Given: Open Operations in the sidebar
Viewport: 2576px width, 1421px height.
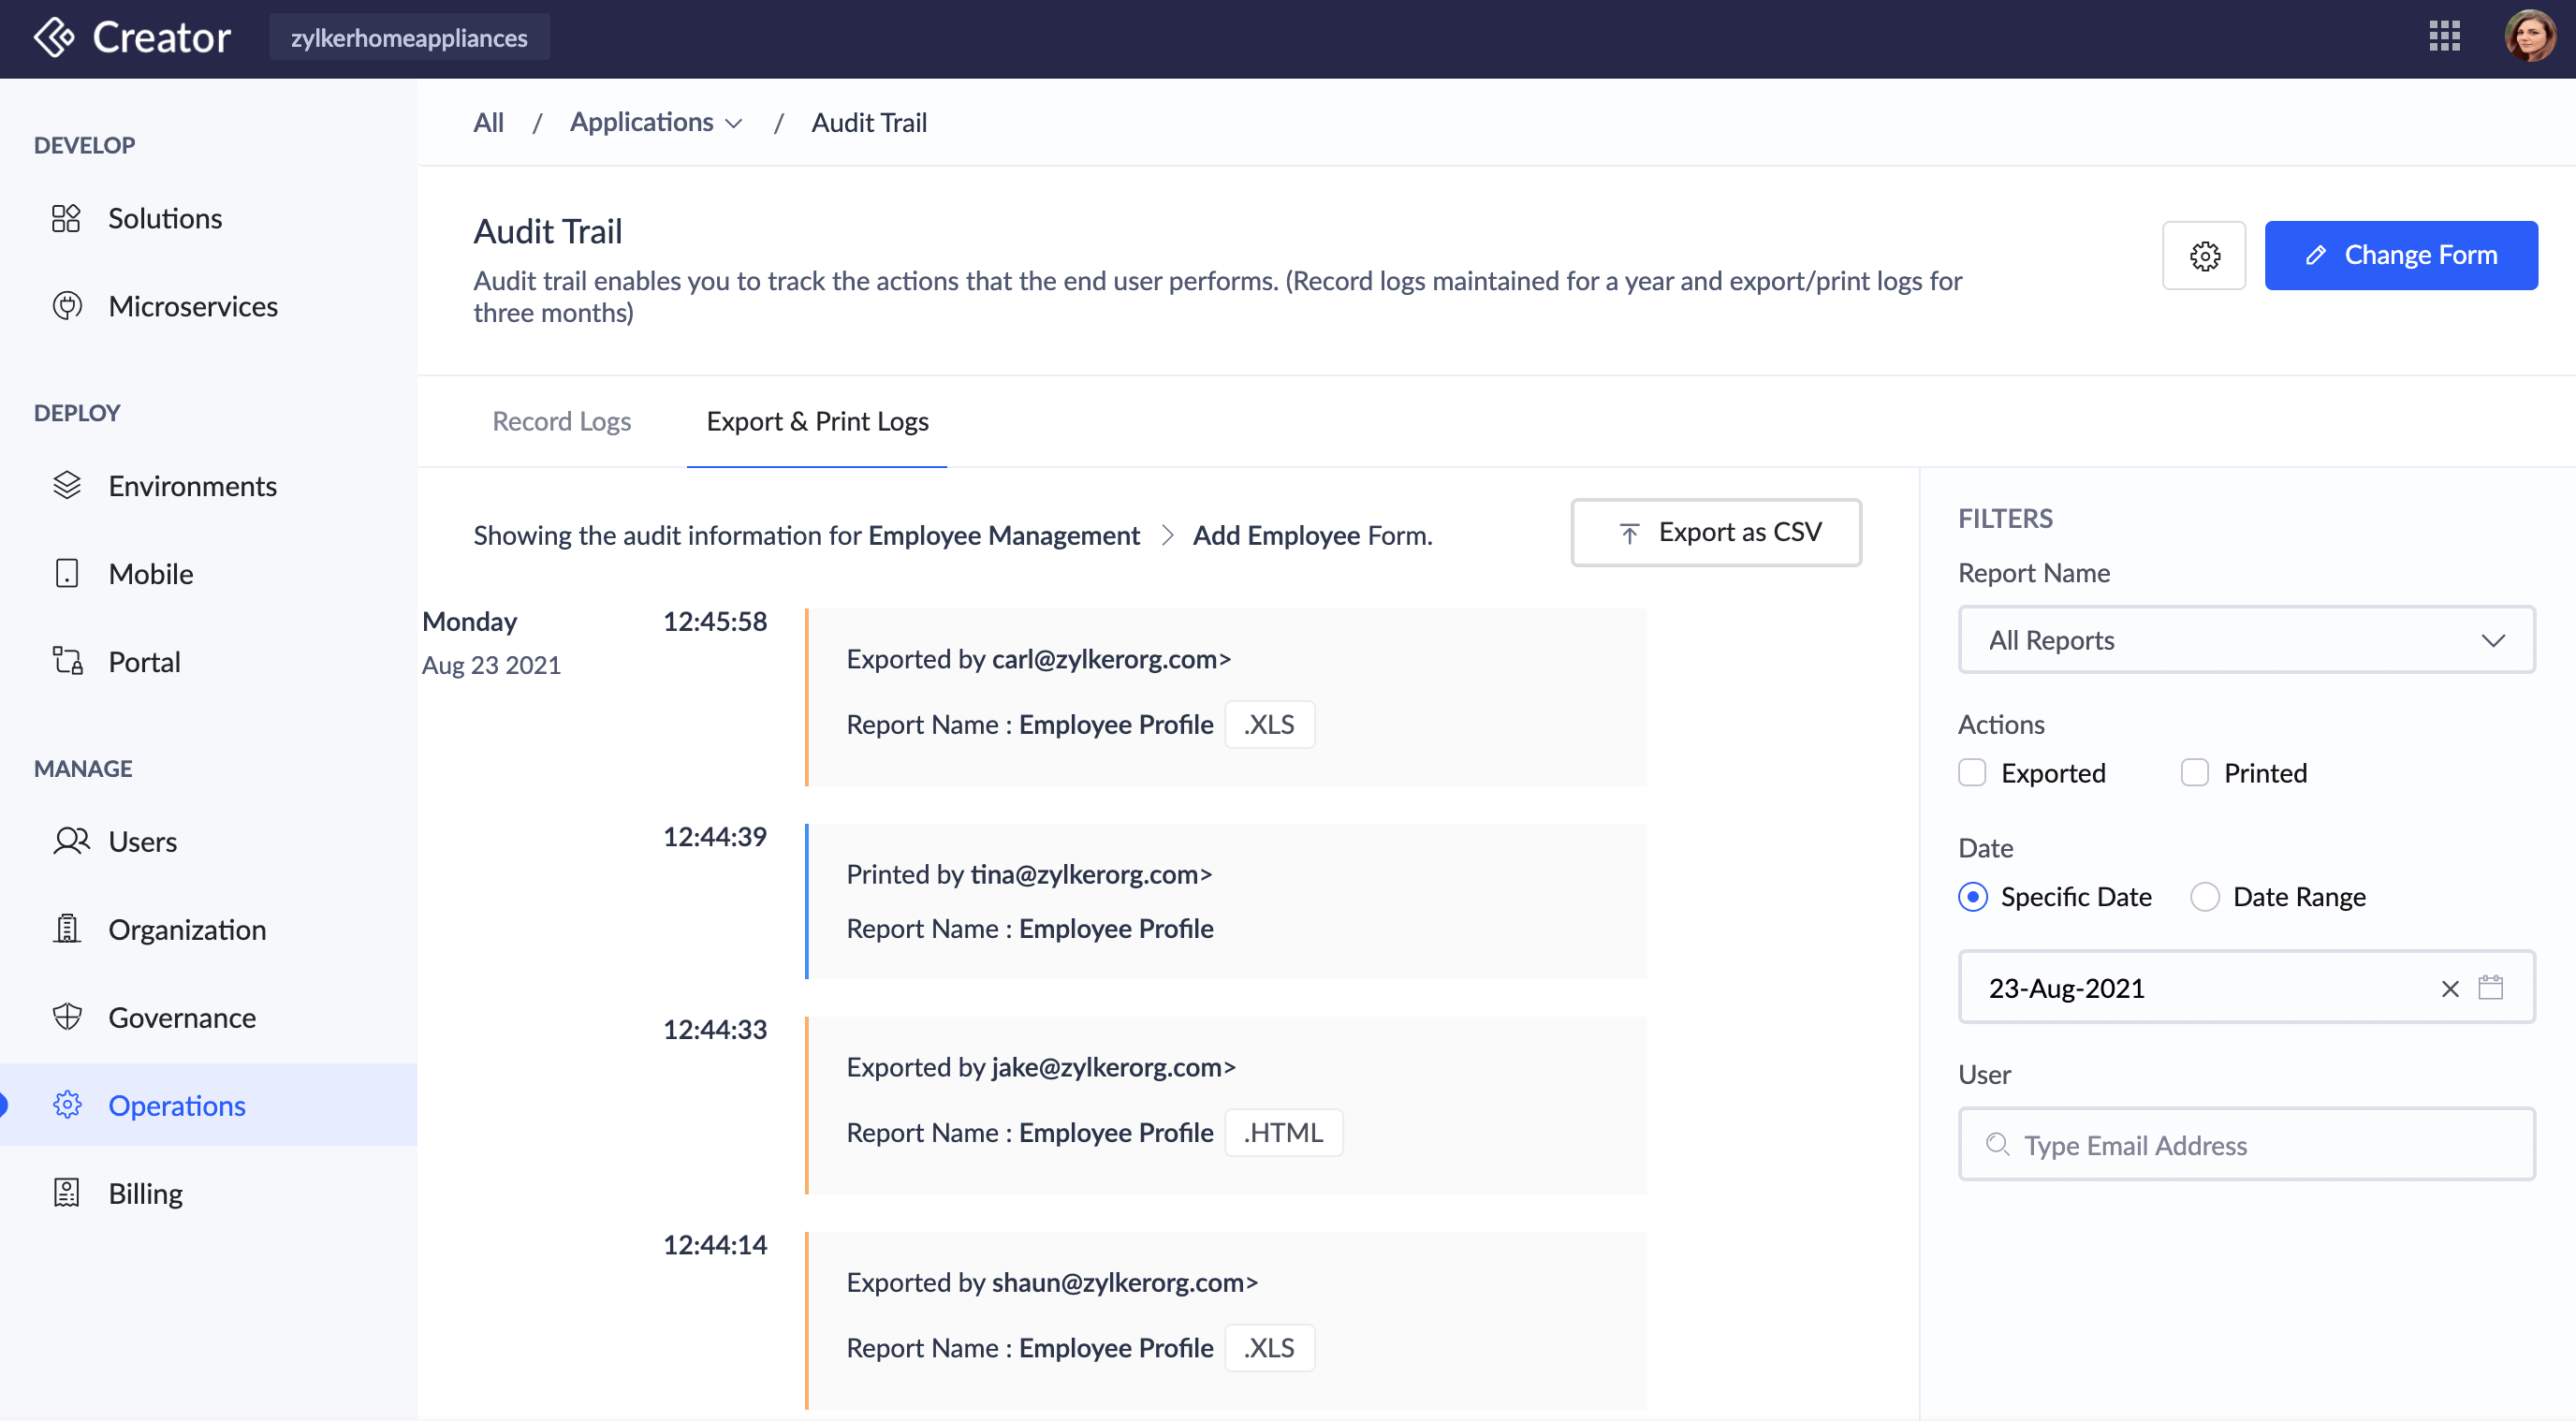Looking at the screenshot, I should (208, 1105).
